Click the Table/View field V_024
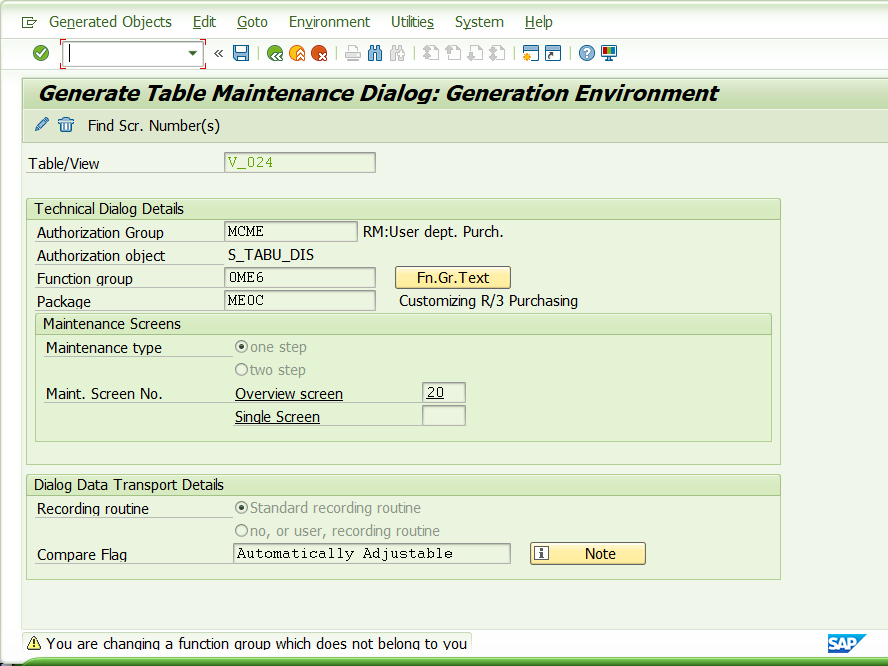The width and height of the screenshot is (888, 666). point(300,163)
